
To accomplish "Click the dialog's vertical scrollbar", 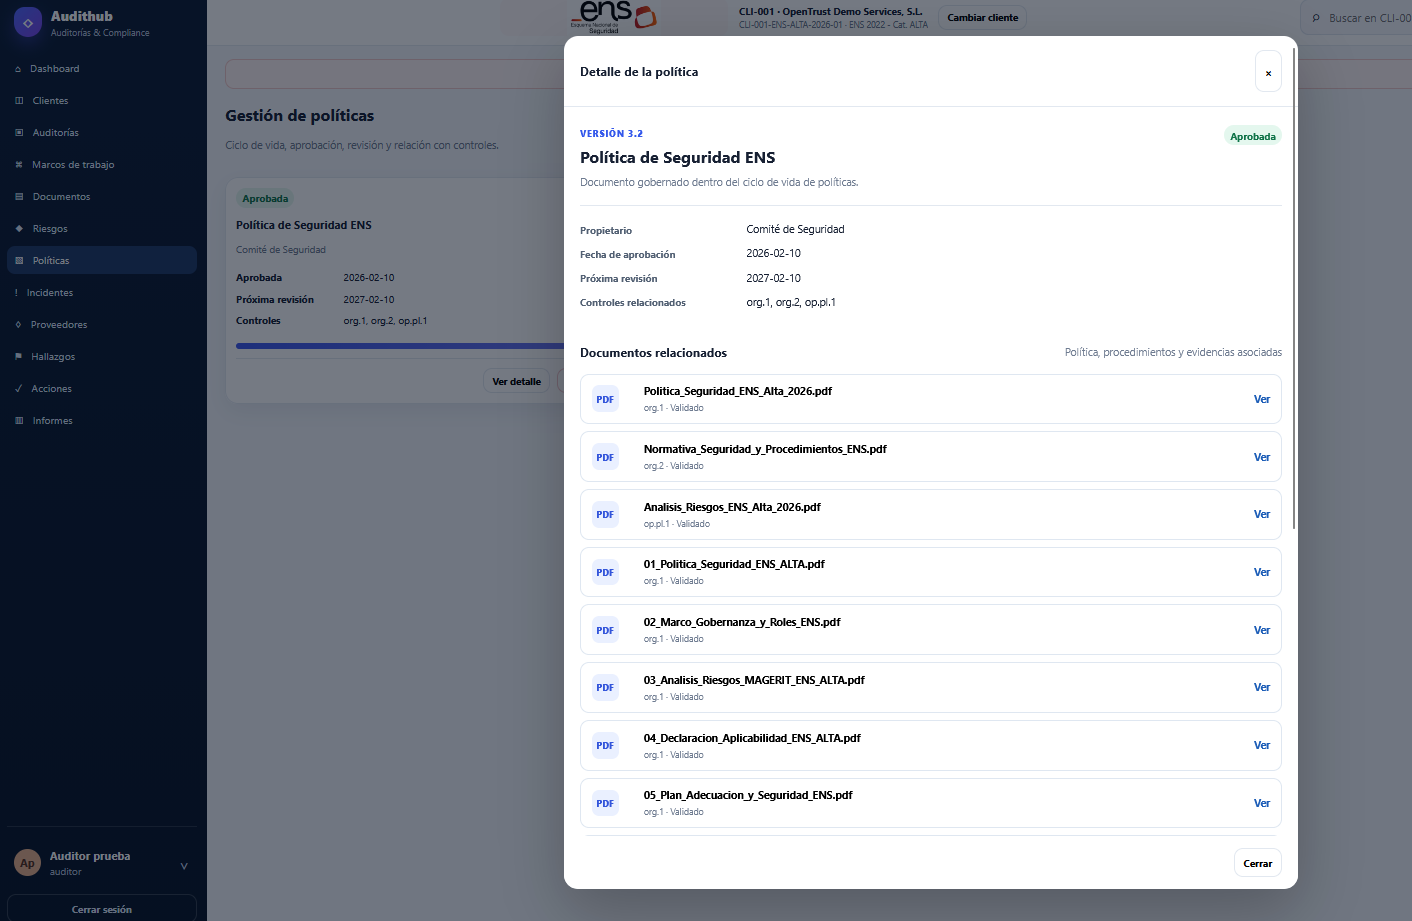I will coord(1294,290).
